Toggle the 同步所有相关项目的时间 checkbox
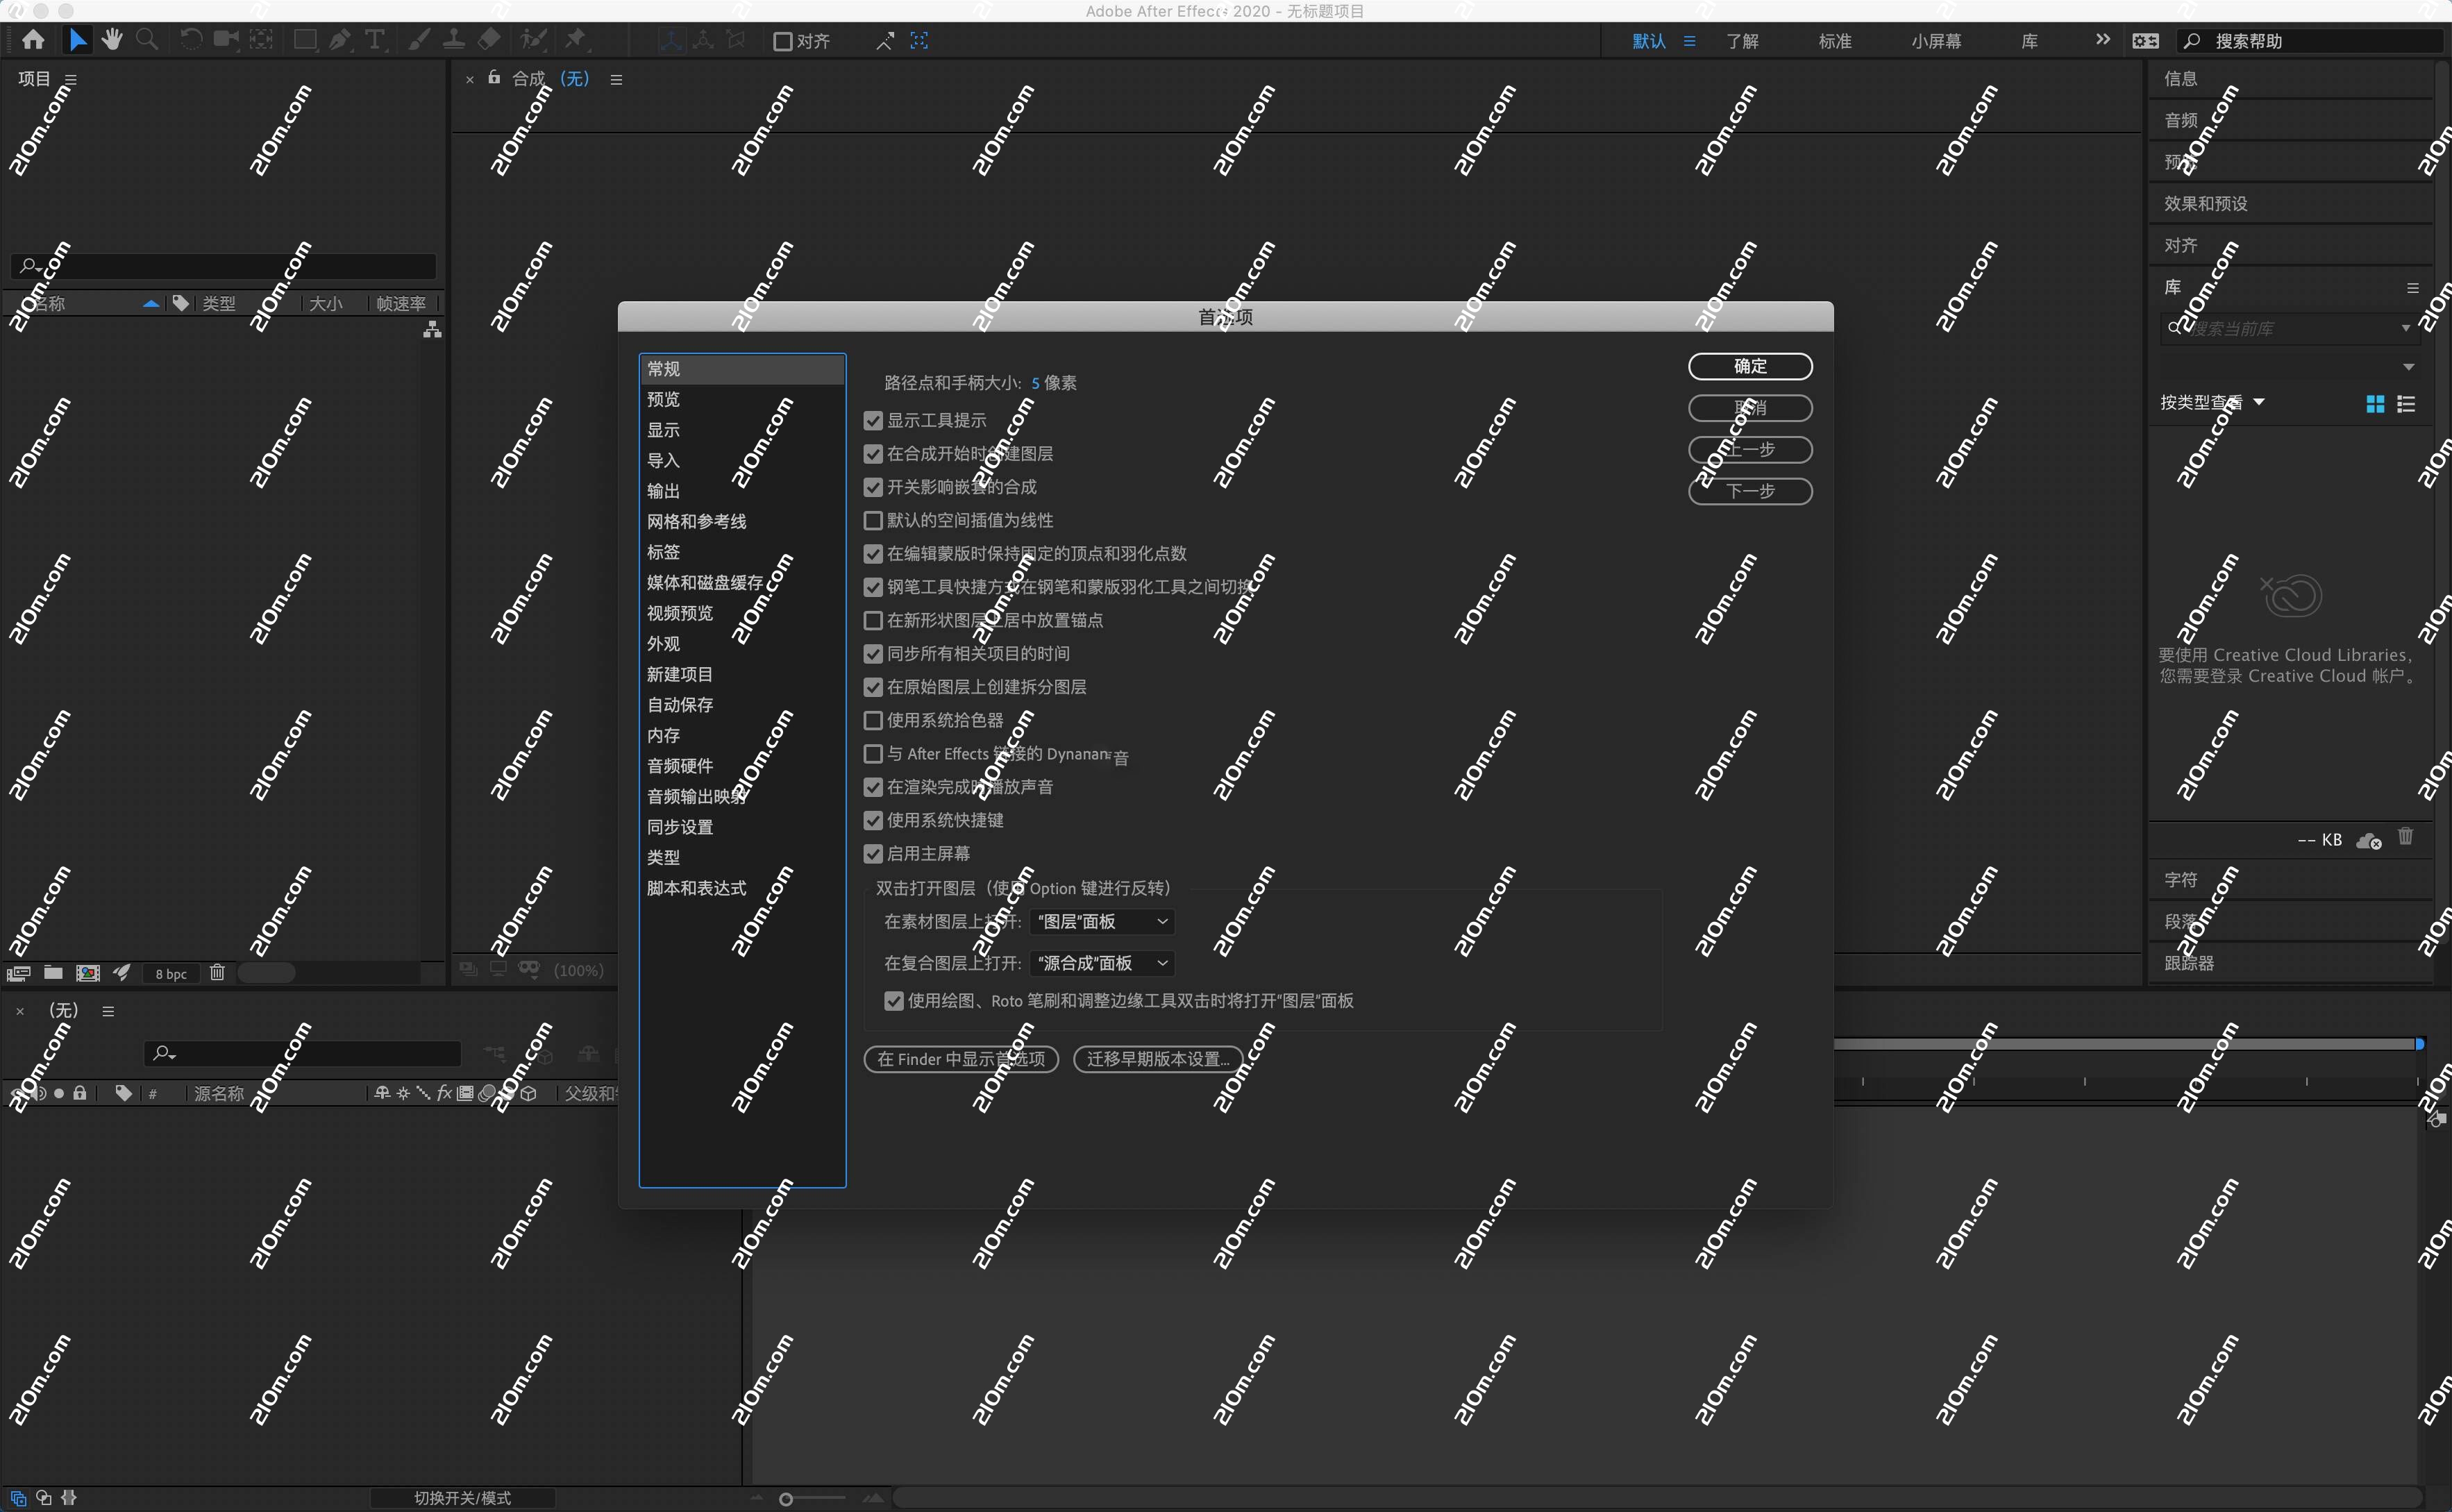The width and height of the screenshot is (2452, 1512). click(x=873, y=654)
